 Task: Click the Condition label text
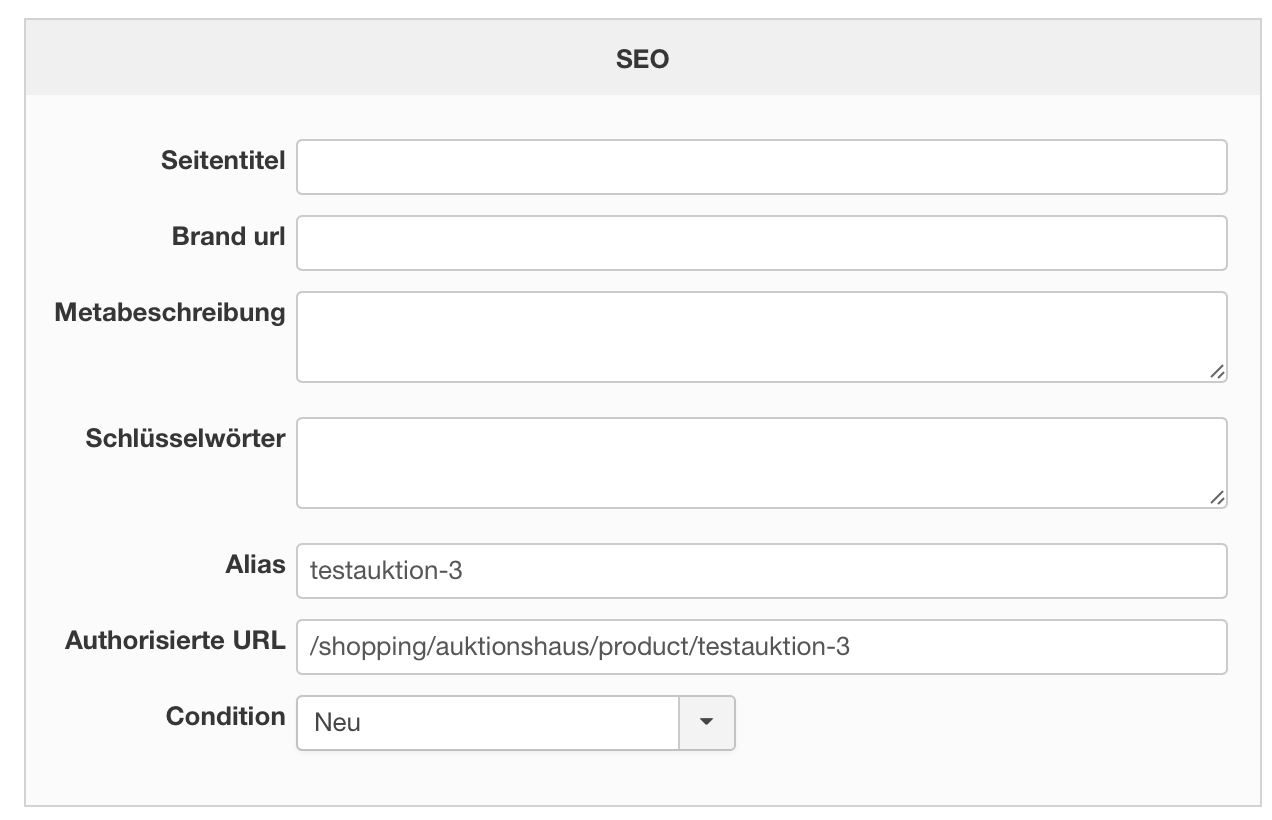226,716
